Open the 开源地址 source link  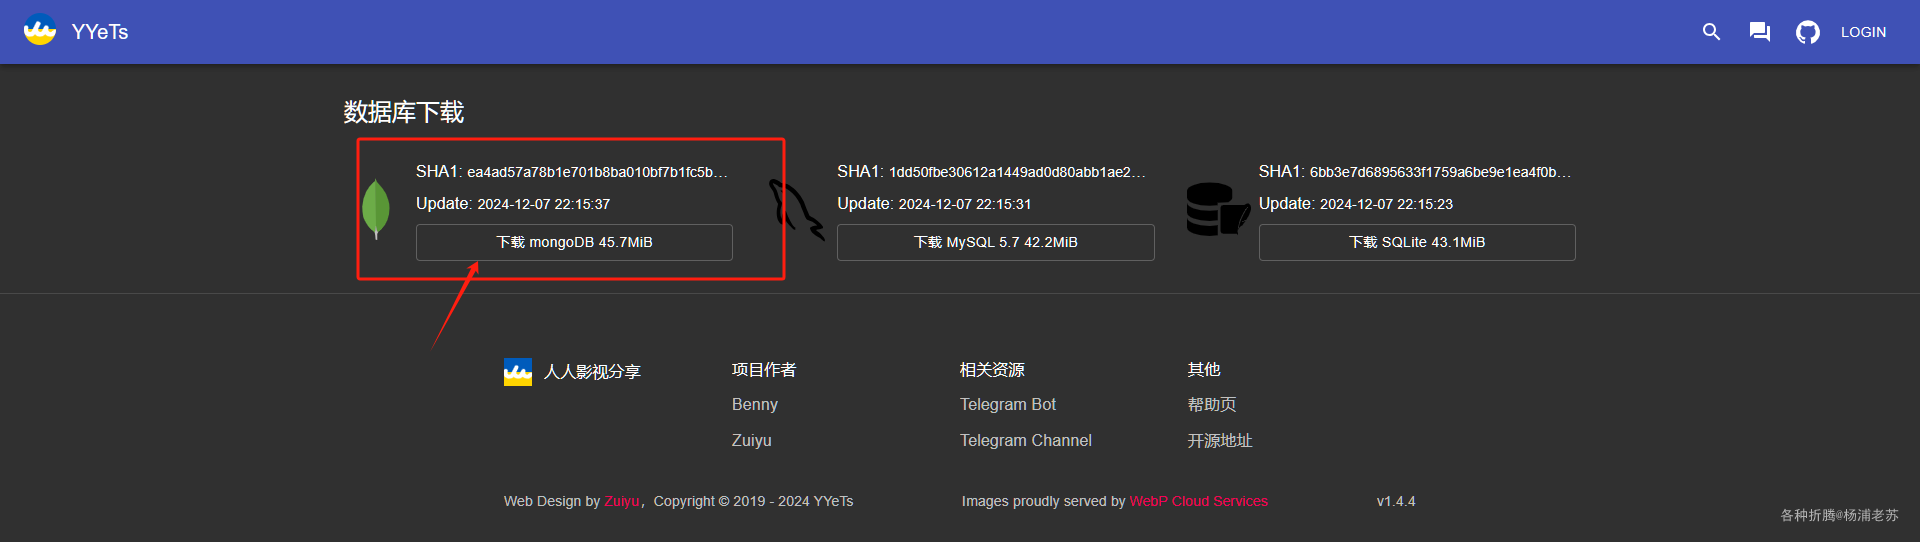[x=1219, y=440]
